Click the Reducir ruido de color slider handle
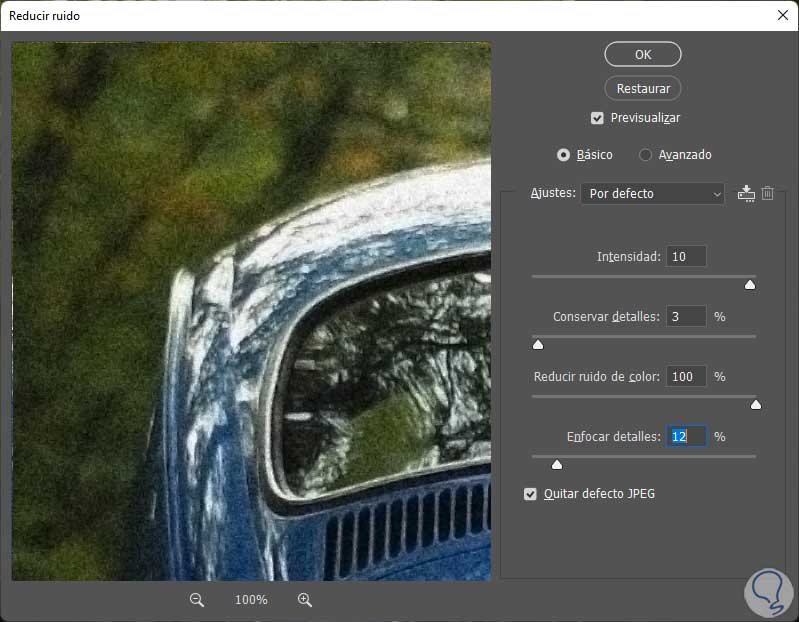Viewport: 799px width, 622px height. (756, 404)
